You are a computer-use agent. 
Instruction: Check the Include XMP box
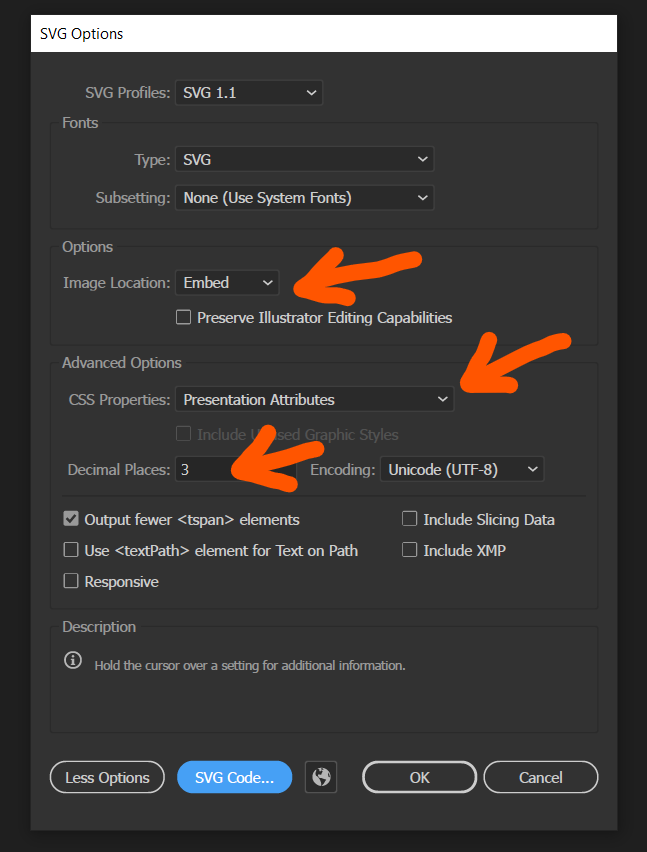click(410, 550)
